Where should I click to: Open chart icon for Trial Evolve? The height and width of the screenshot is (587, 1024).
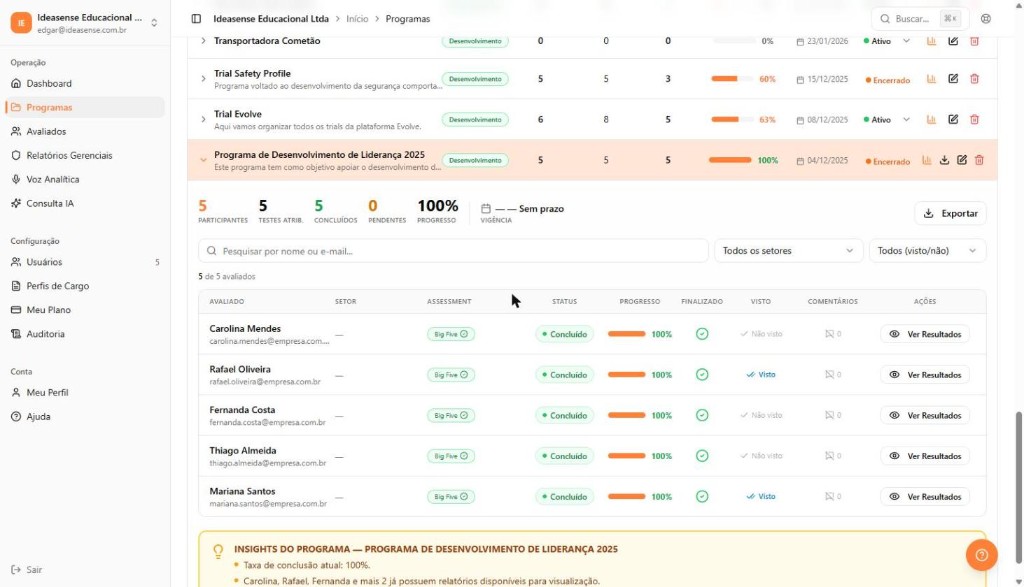(x=931, y=119)
